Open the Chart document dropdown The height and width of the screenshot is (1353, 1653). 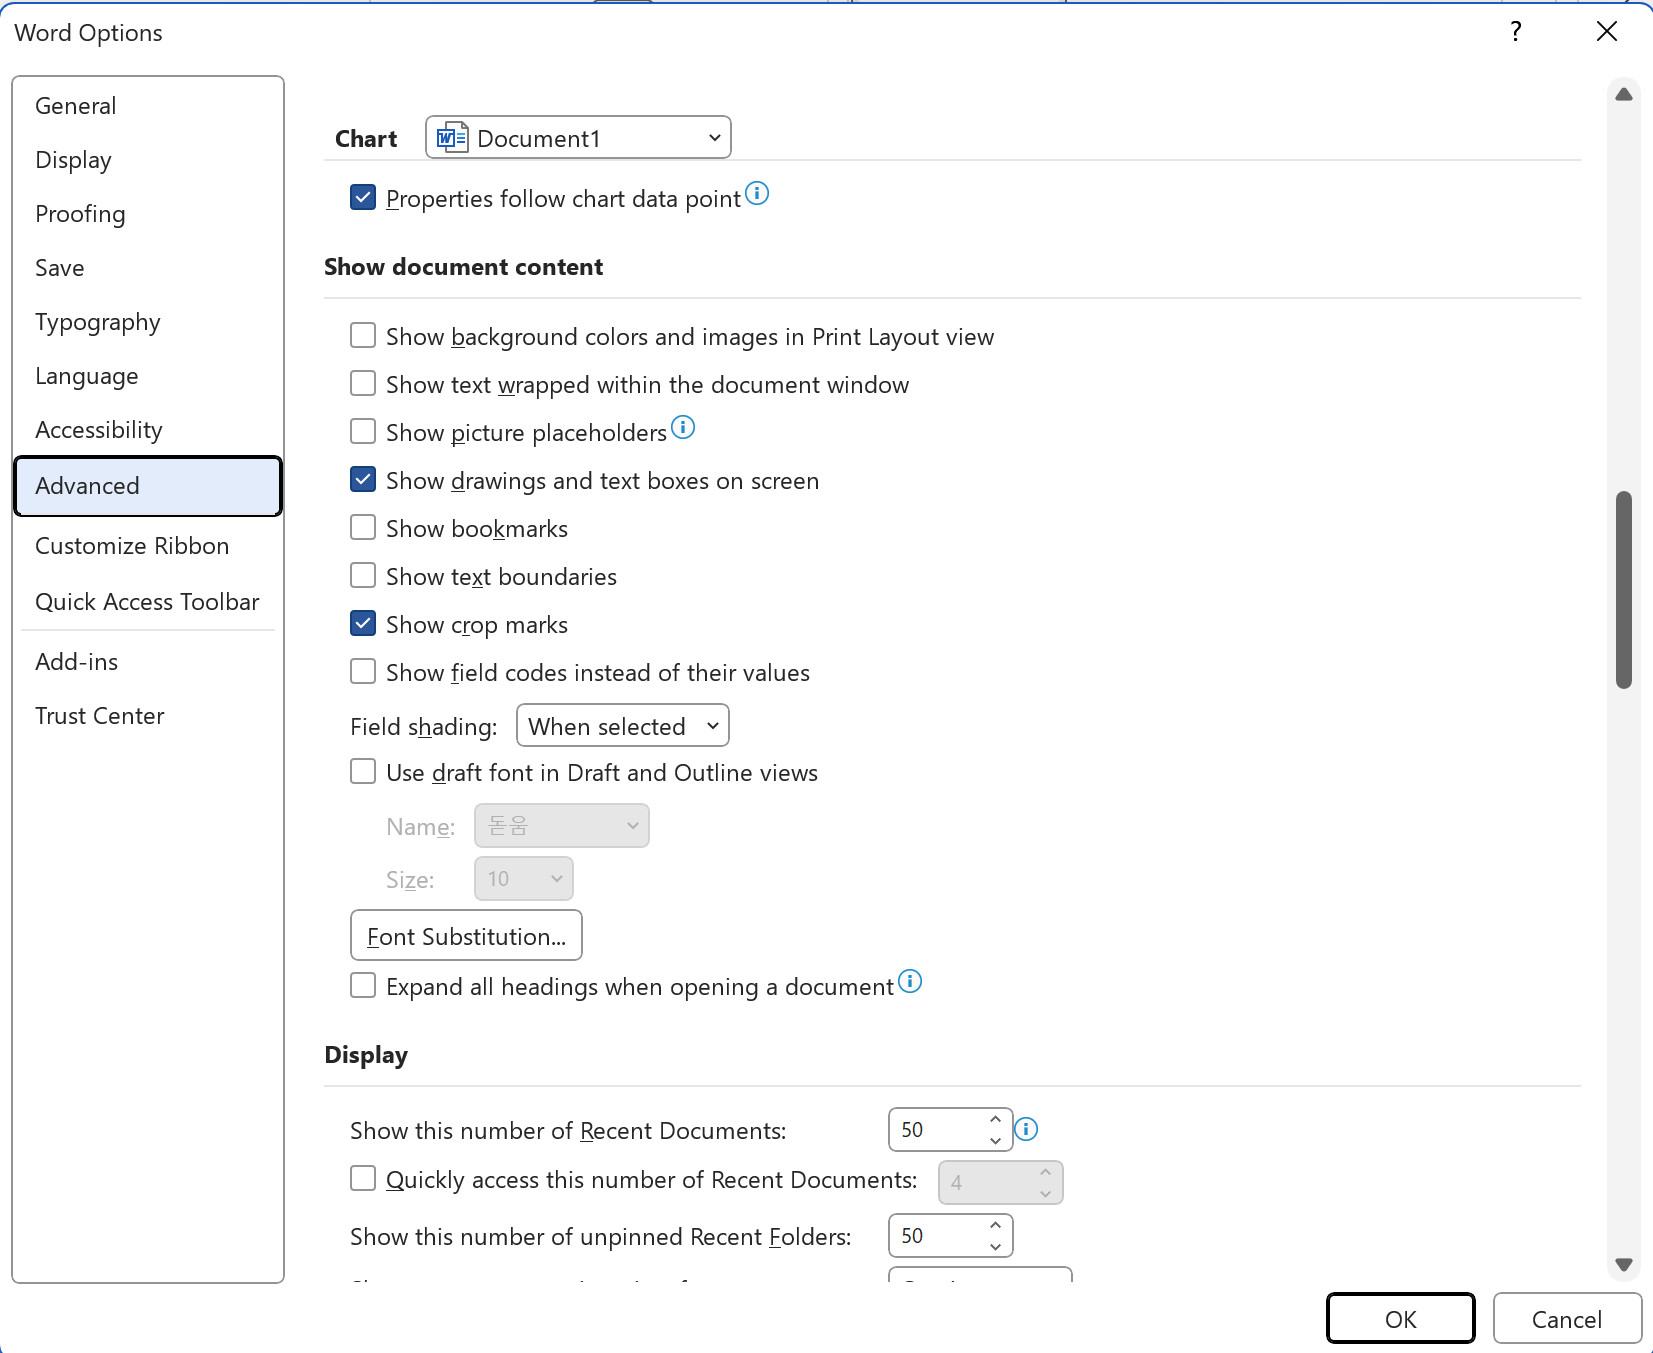(578, 138)
